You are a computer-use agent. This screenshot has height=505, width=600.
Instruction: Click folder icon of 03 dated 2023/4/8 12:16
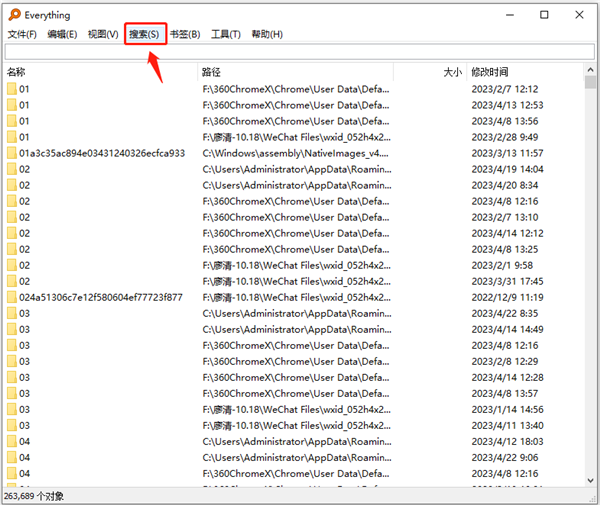12,345
